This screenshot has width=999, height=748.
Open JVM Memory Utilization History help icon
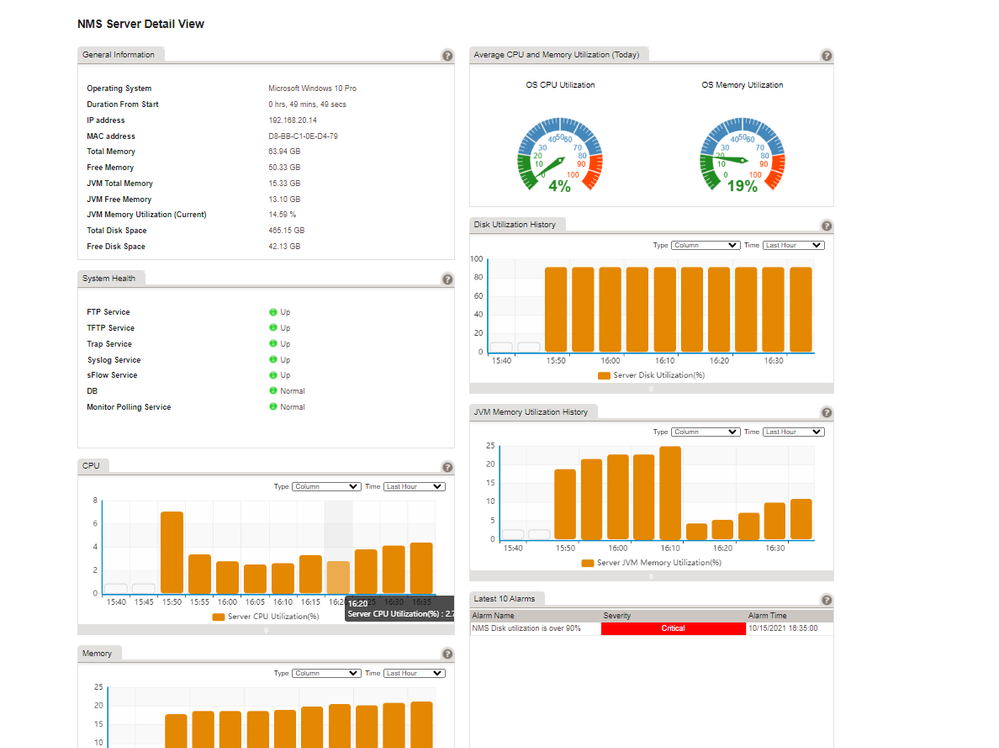(826, 413)
